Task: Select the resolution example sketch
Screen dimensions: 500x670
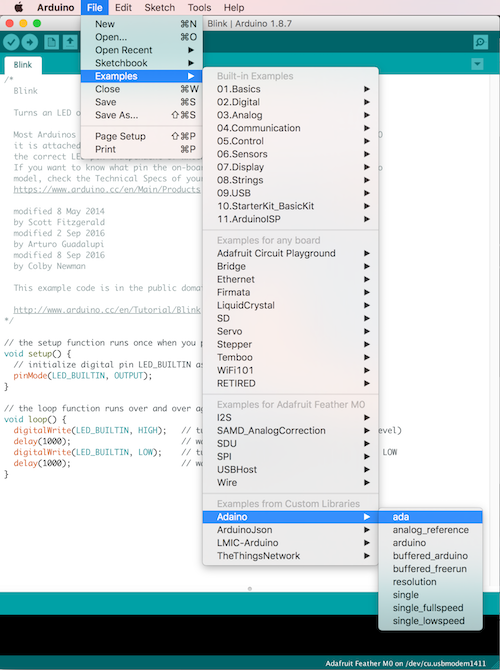Action: point(430,582)
